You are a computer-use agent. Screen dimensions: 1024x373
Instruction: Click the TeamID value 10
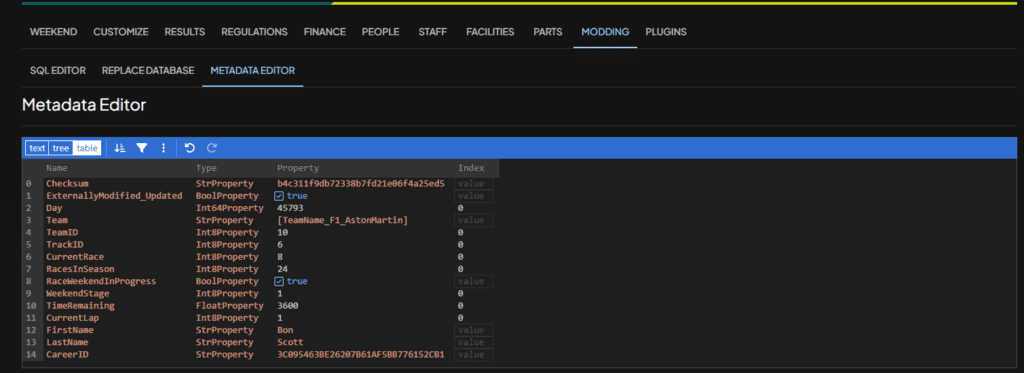282,233
